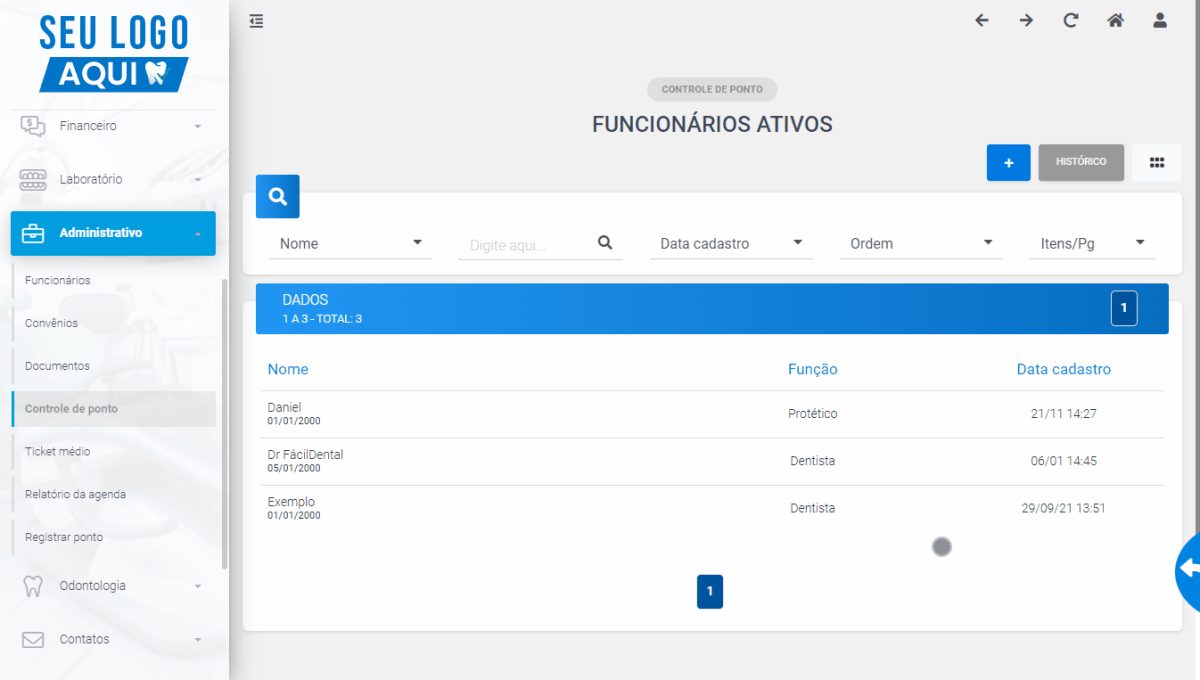This screenshot has width=1200, height=680.
Task: Click the Financeiro money icon
Action: pyautogui.click(x=33, y=126)
